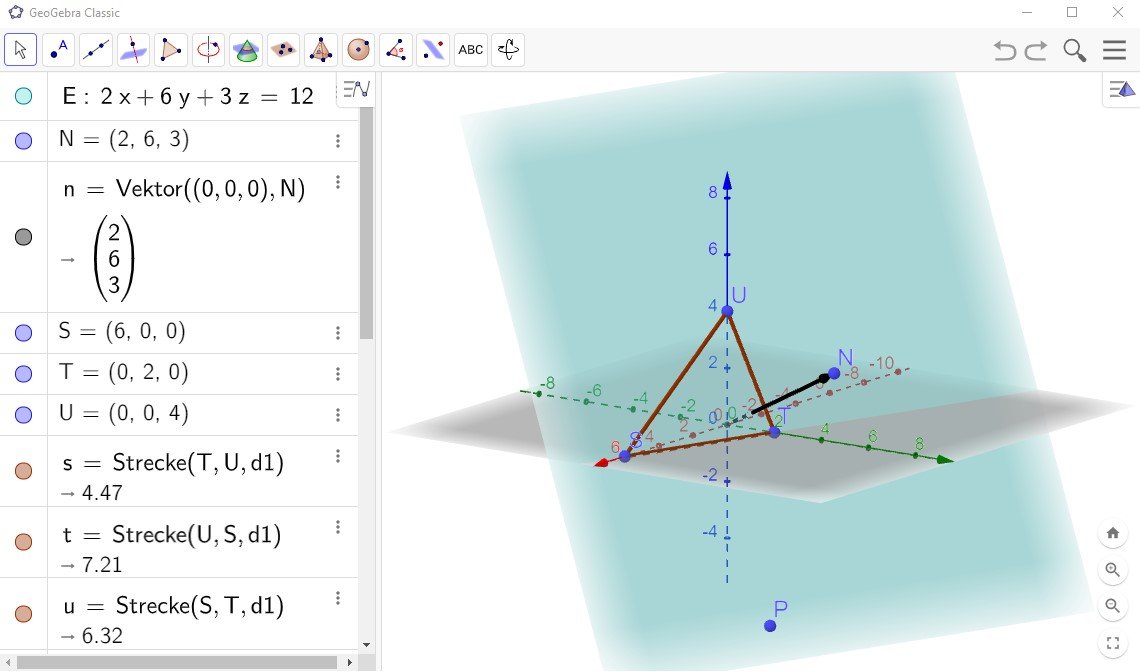Toggle visibility of point N
1140x672 pixels.
[22, 140]
